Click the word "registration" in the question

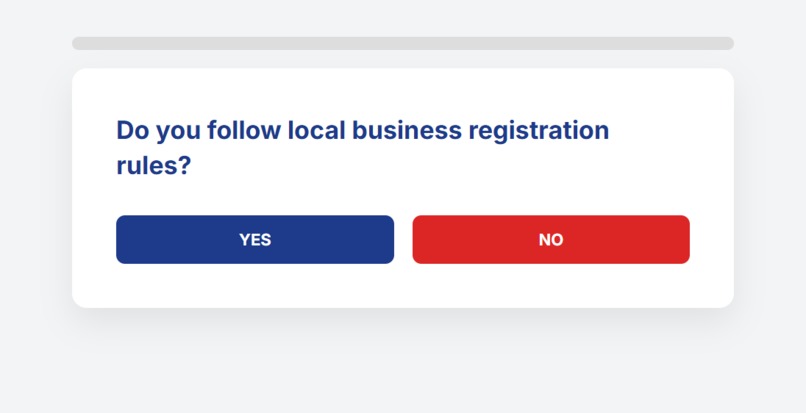tap(539, 131)
